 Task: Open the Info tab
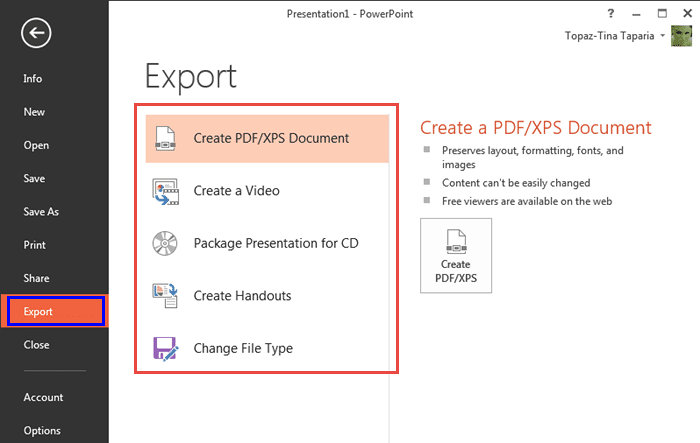tap(33, 79)
